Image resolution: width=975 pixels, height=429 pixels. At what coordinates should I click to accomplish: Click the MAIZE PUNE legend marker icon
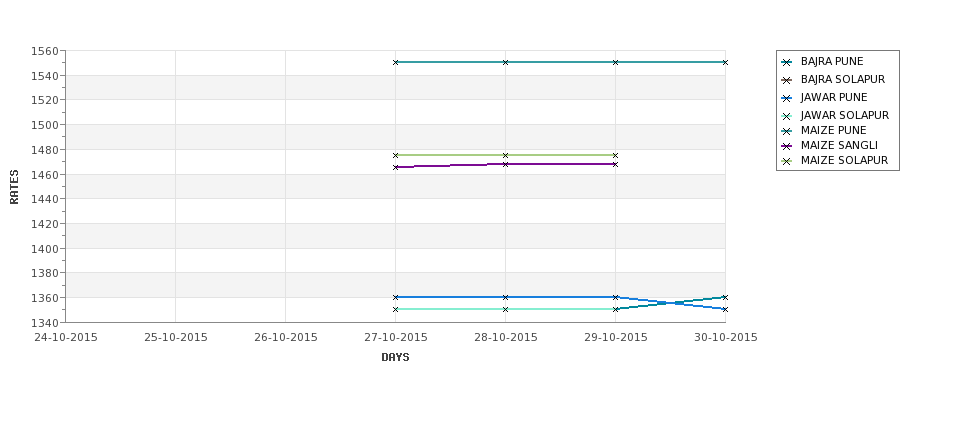tap(787, 131)
